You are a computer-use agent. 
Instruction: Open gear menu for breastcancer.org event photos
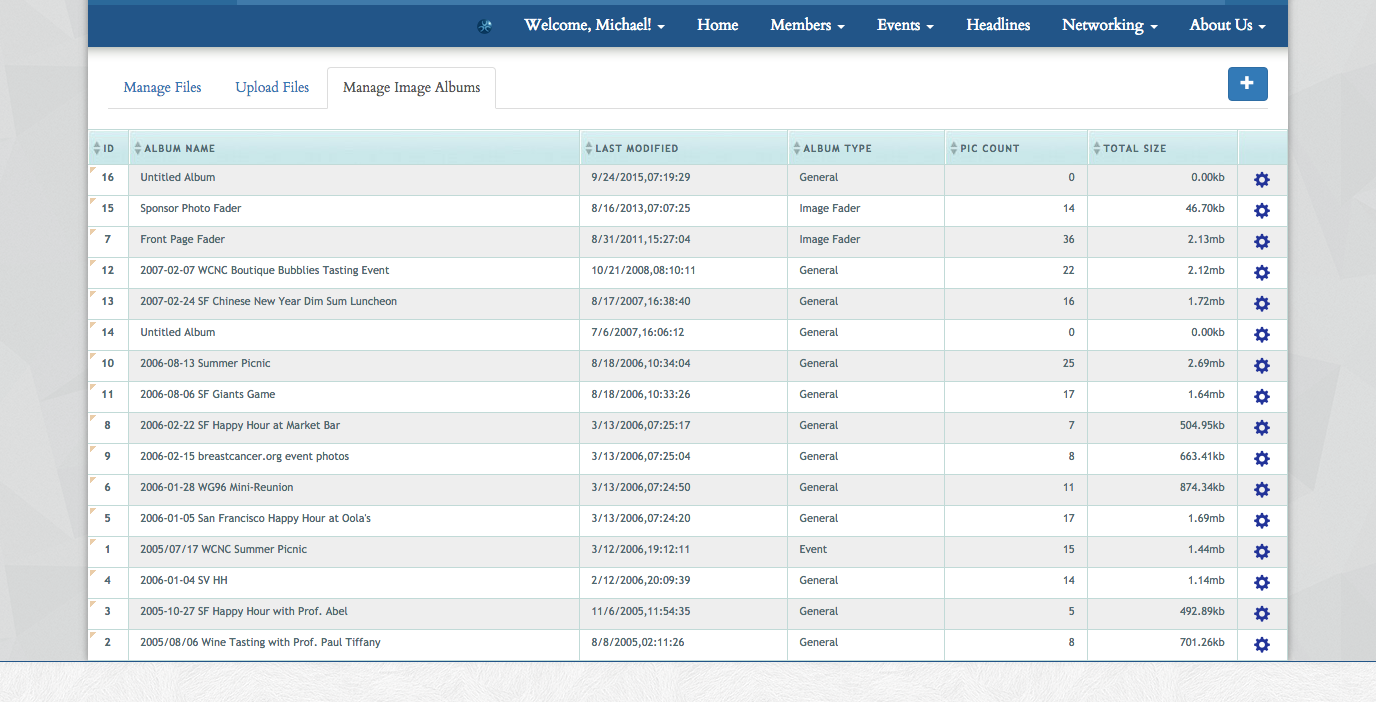[x=1262, y=459]
